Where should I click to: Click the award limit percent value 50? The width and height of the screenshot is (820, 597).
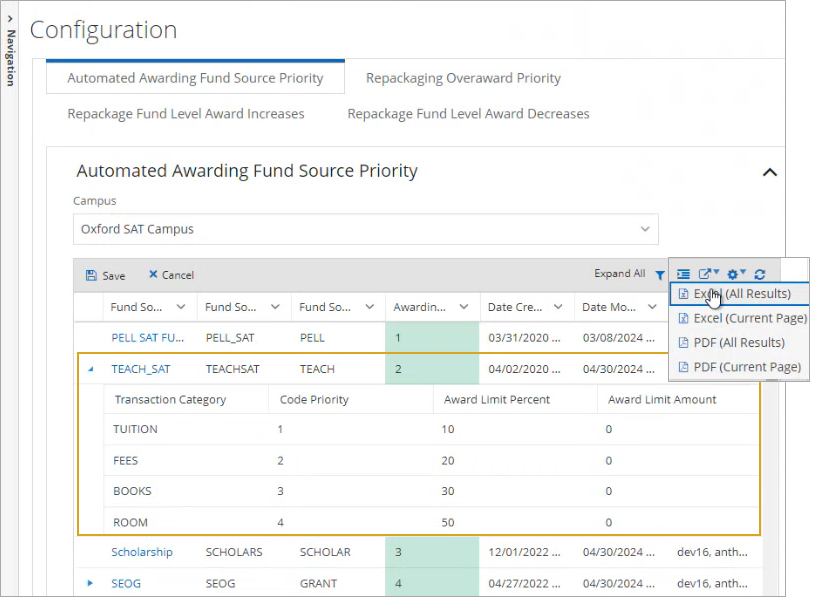tap(448, 522)
